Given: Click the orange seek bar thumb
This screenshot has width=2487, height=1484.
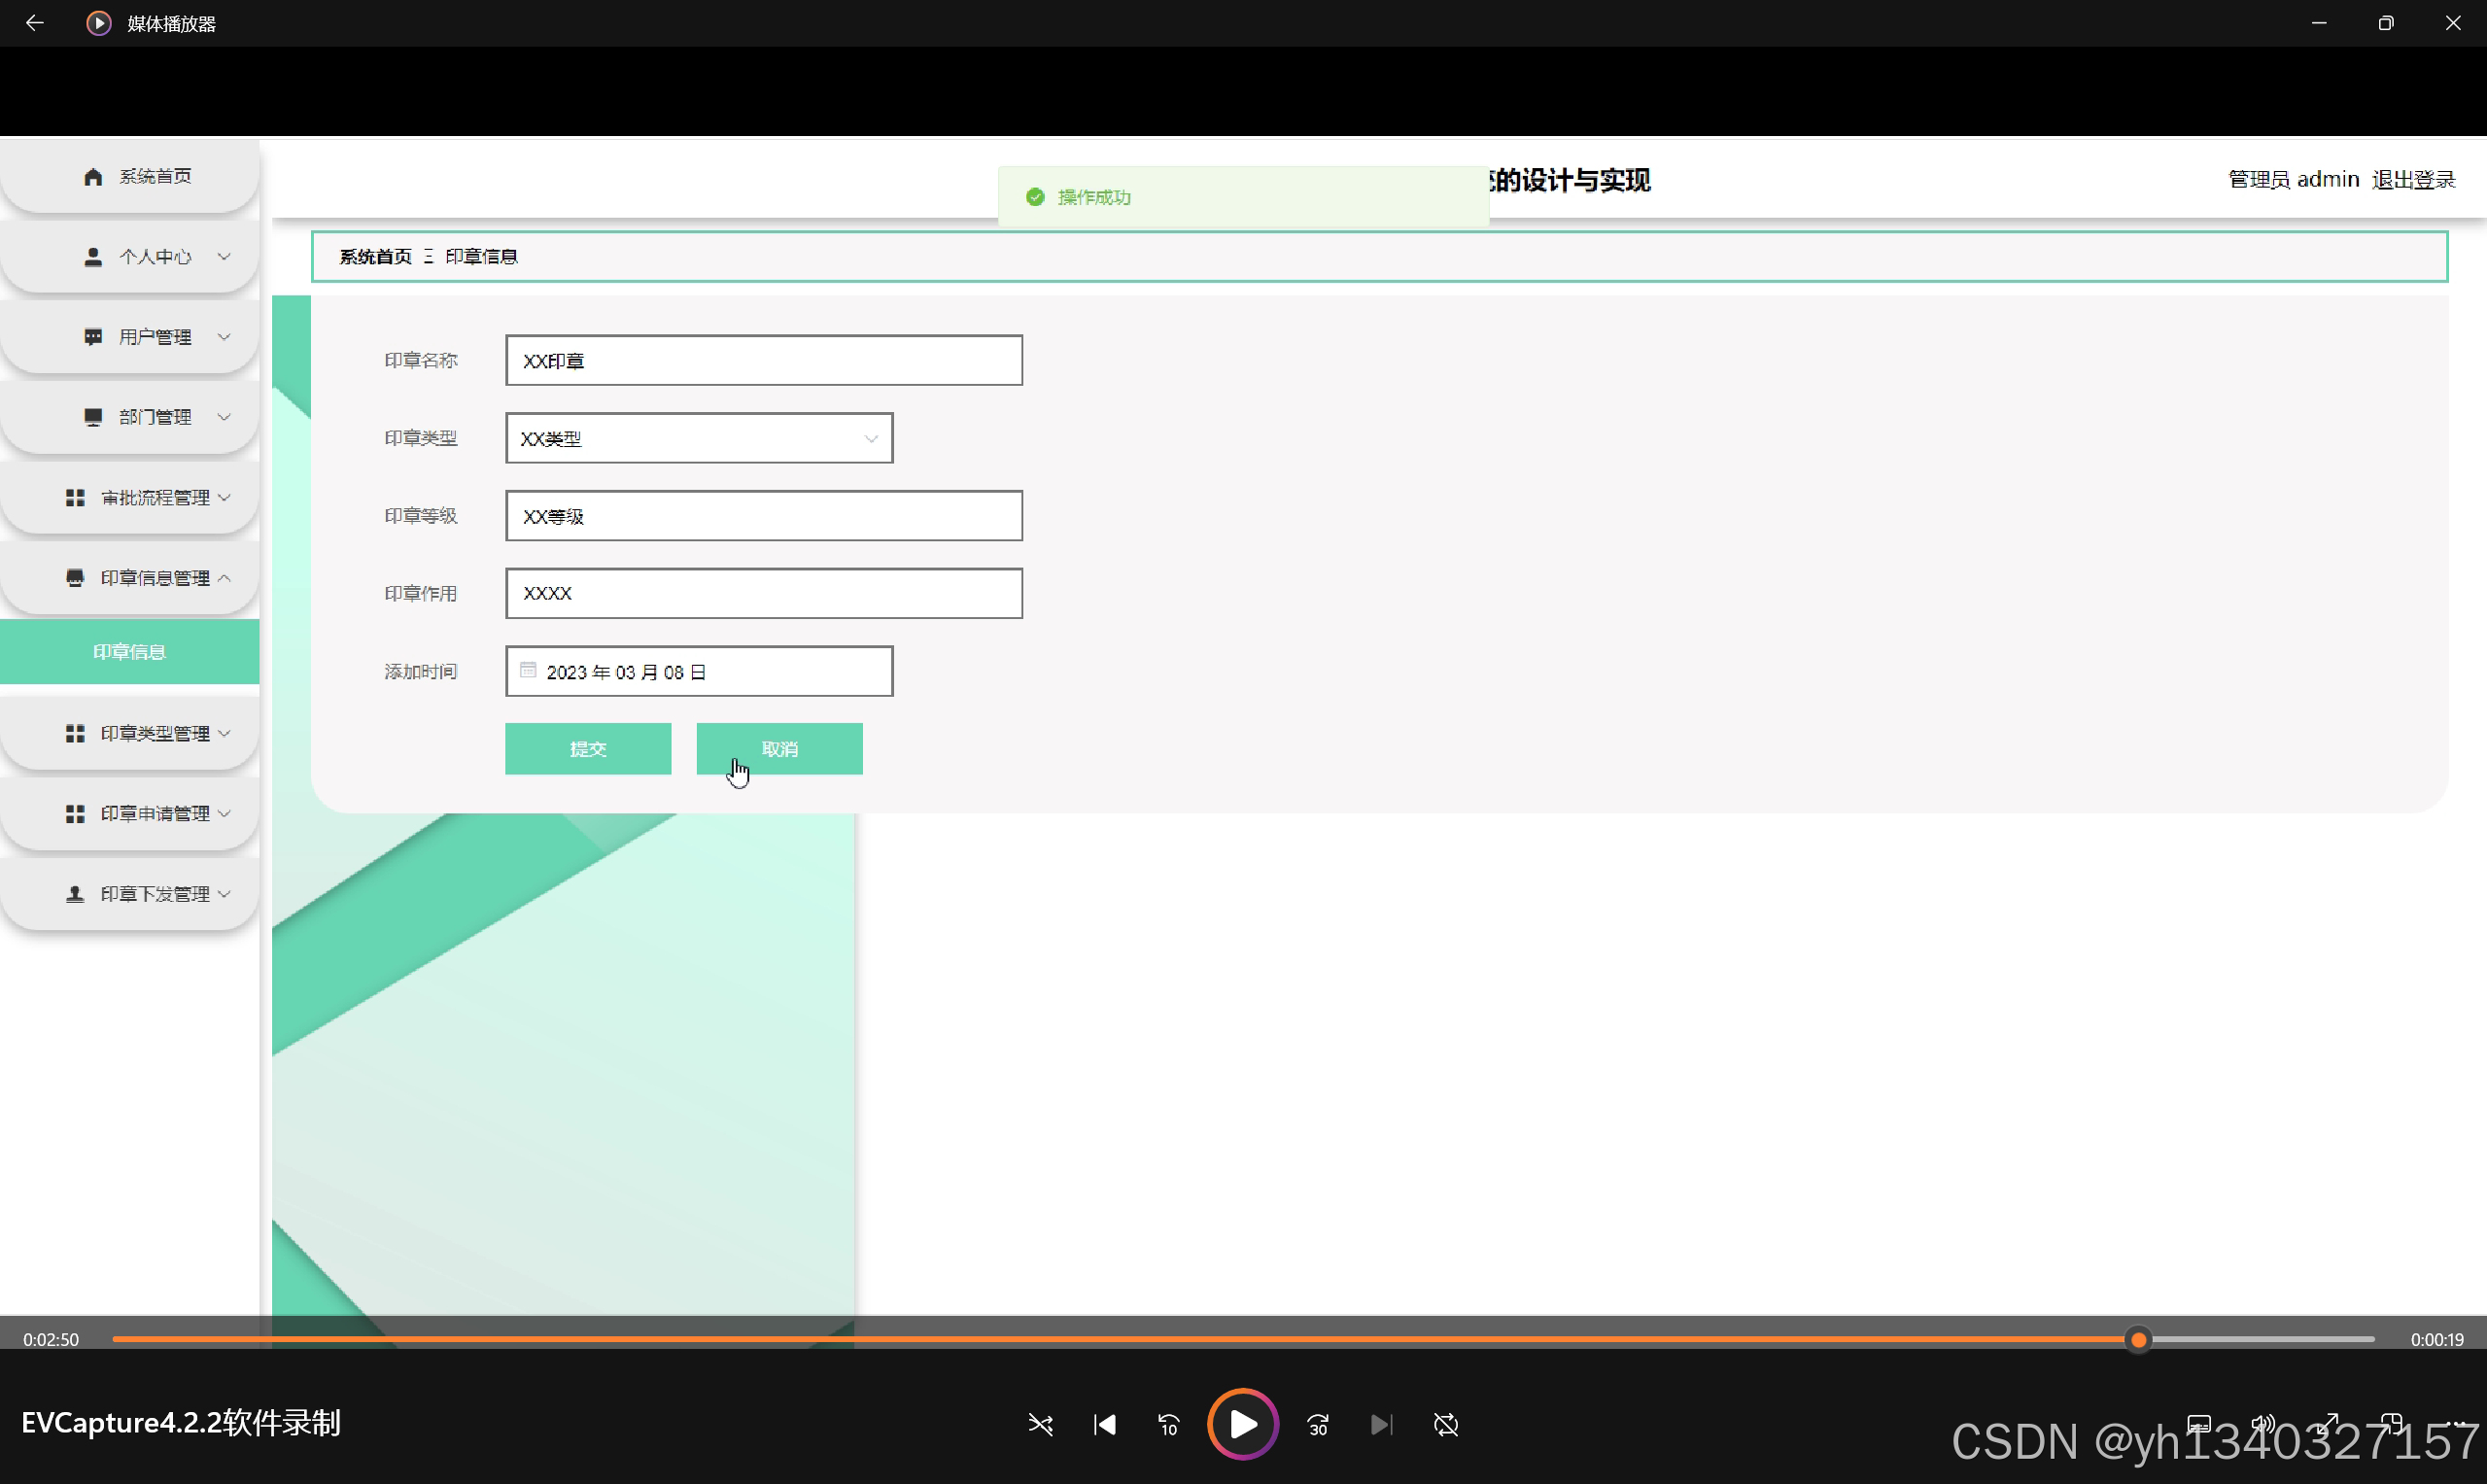Looking at the screenshot, I should point(2138,1340).
